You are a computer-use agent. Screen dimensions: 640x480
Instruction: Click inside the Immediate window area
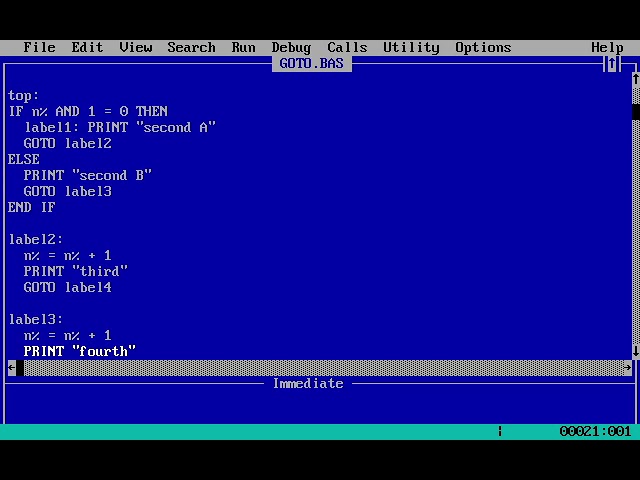coord(320,406)
